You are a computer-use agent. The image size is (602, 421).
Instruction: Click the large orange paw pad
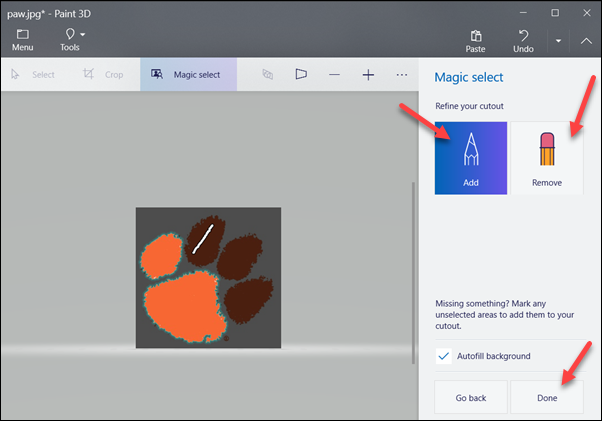coord(185,306)
